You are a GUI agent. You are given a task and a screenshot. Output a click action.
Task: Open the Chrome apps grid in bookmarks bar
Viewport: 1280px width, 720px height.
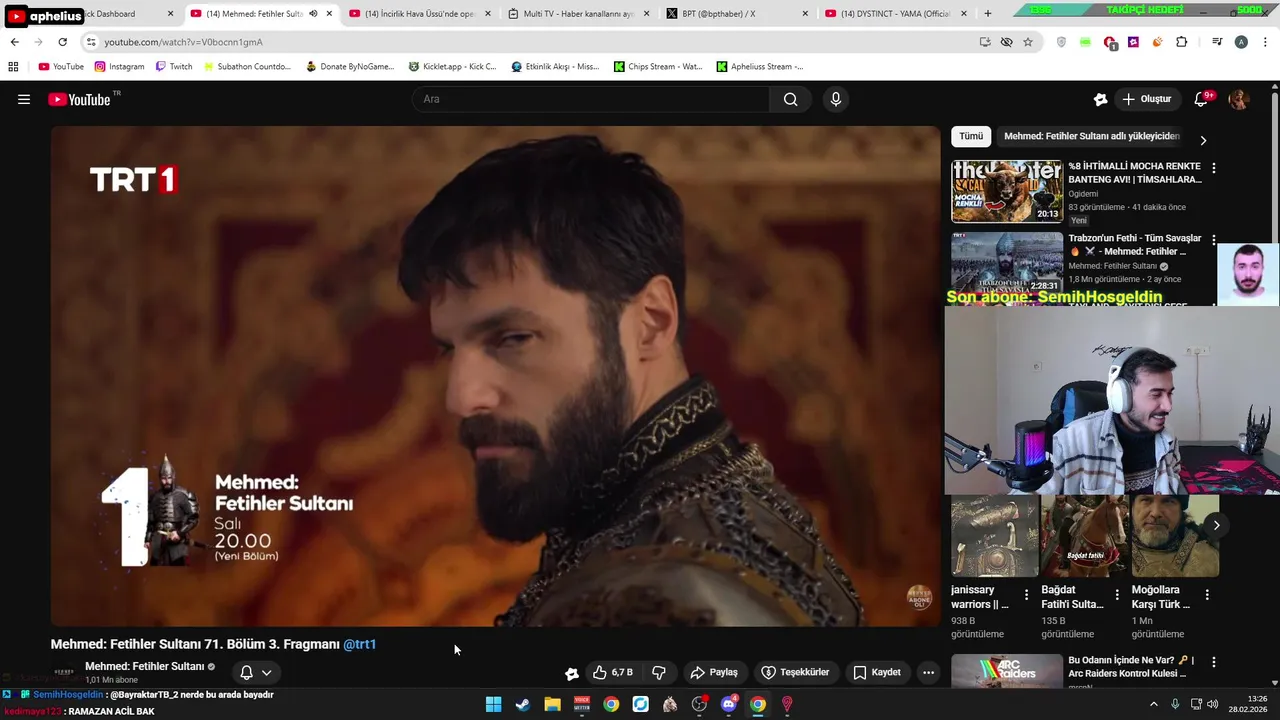point(13,66)
